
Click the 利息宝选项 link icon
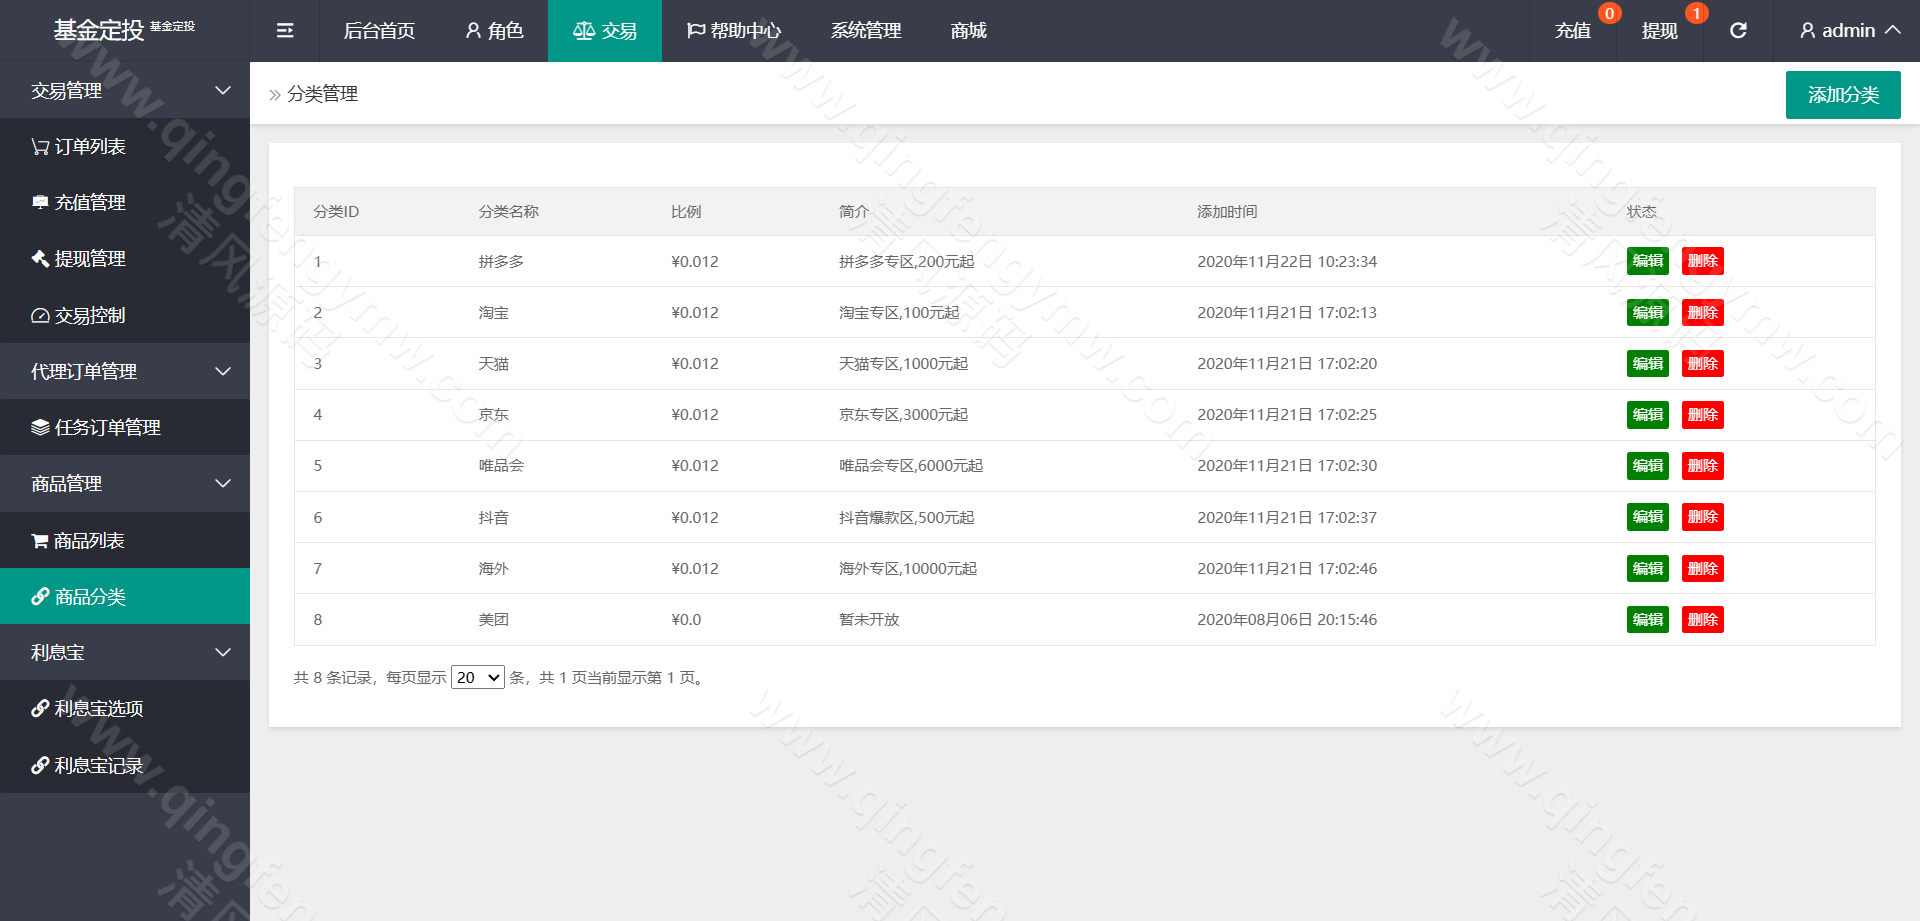pos(40,709)
